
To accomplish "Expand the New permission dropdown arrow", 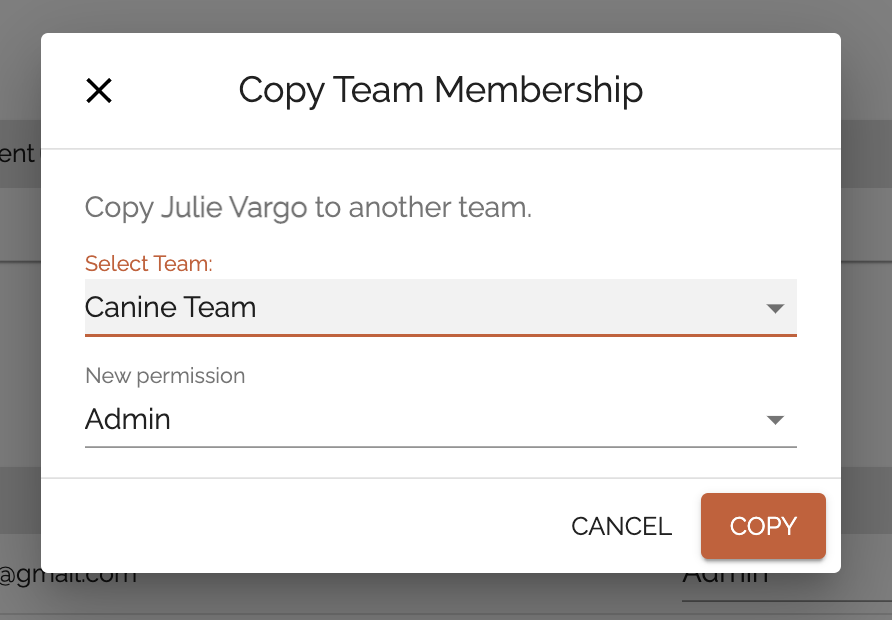I will tap(775, 420).
